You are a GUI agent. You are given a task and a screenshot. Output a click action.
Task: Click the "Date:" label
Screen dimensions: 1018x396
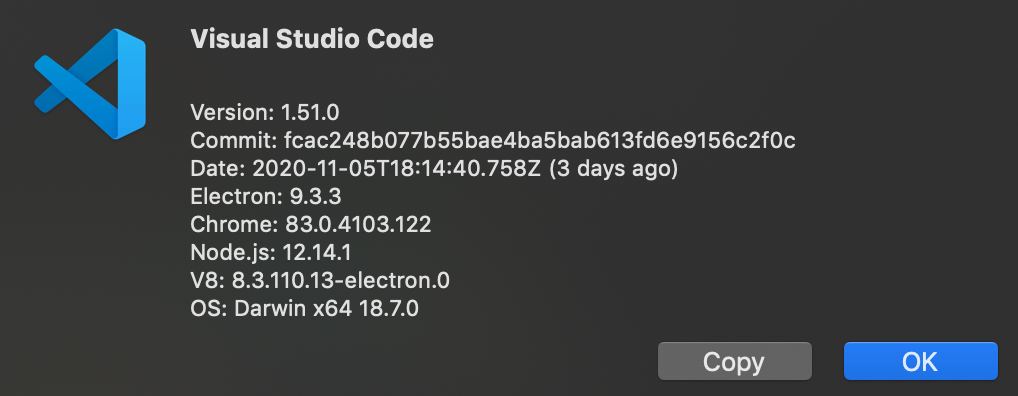[x=218, y=169]
